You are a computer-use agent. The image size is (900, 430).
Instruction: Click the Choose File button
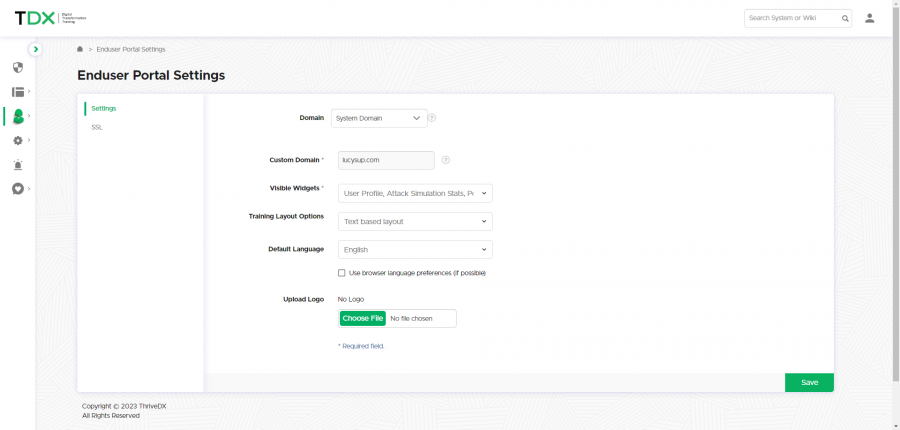click(362, 318)
